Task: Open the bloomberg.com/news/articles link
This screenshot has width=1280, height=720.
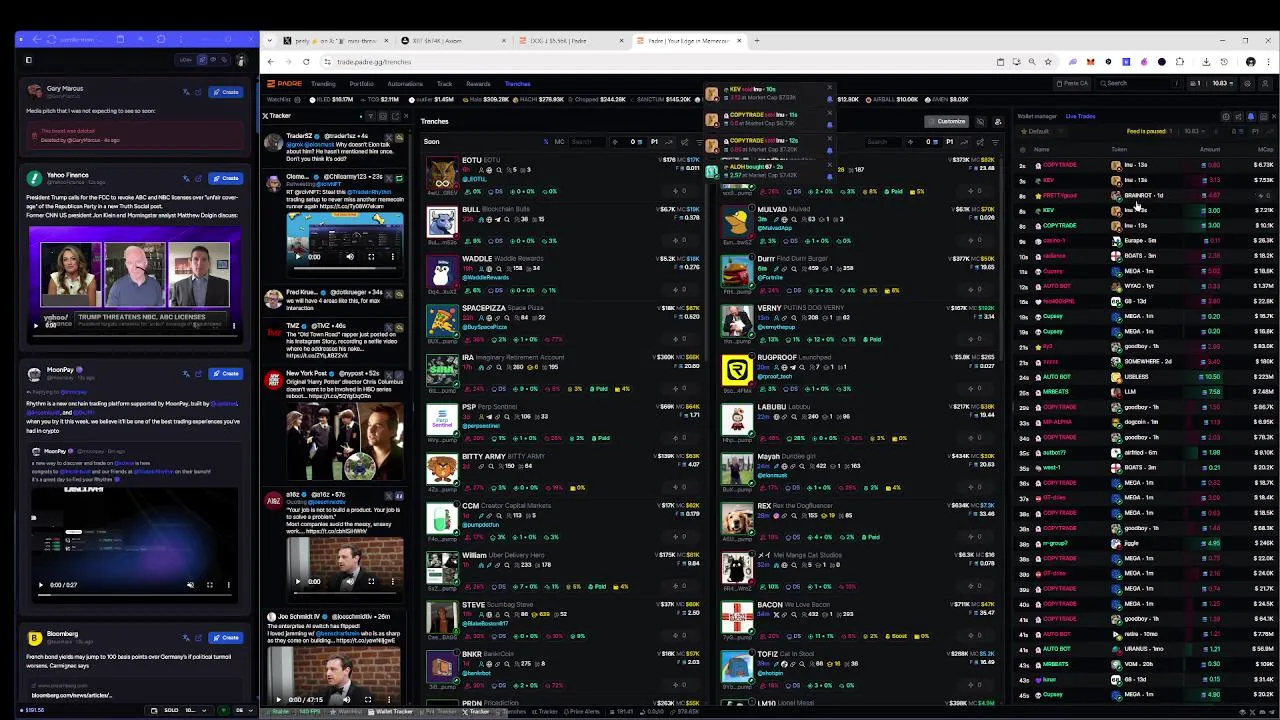Action: click(x=71, y=695)
